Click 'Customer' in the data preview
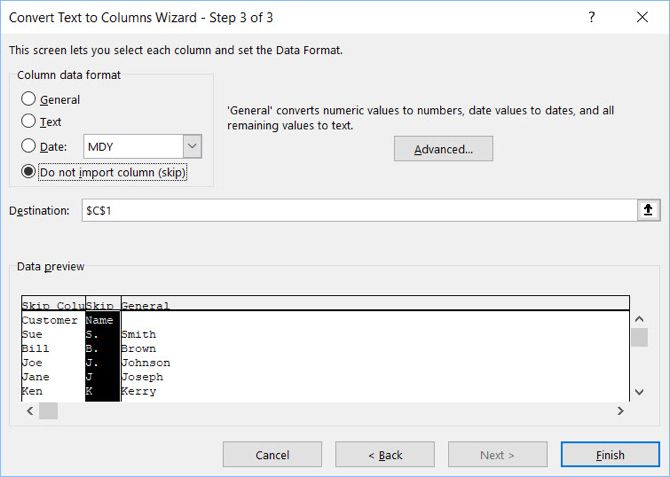The image size is (670, 477). (x=50, y=320)
